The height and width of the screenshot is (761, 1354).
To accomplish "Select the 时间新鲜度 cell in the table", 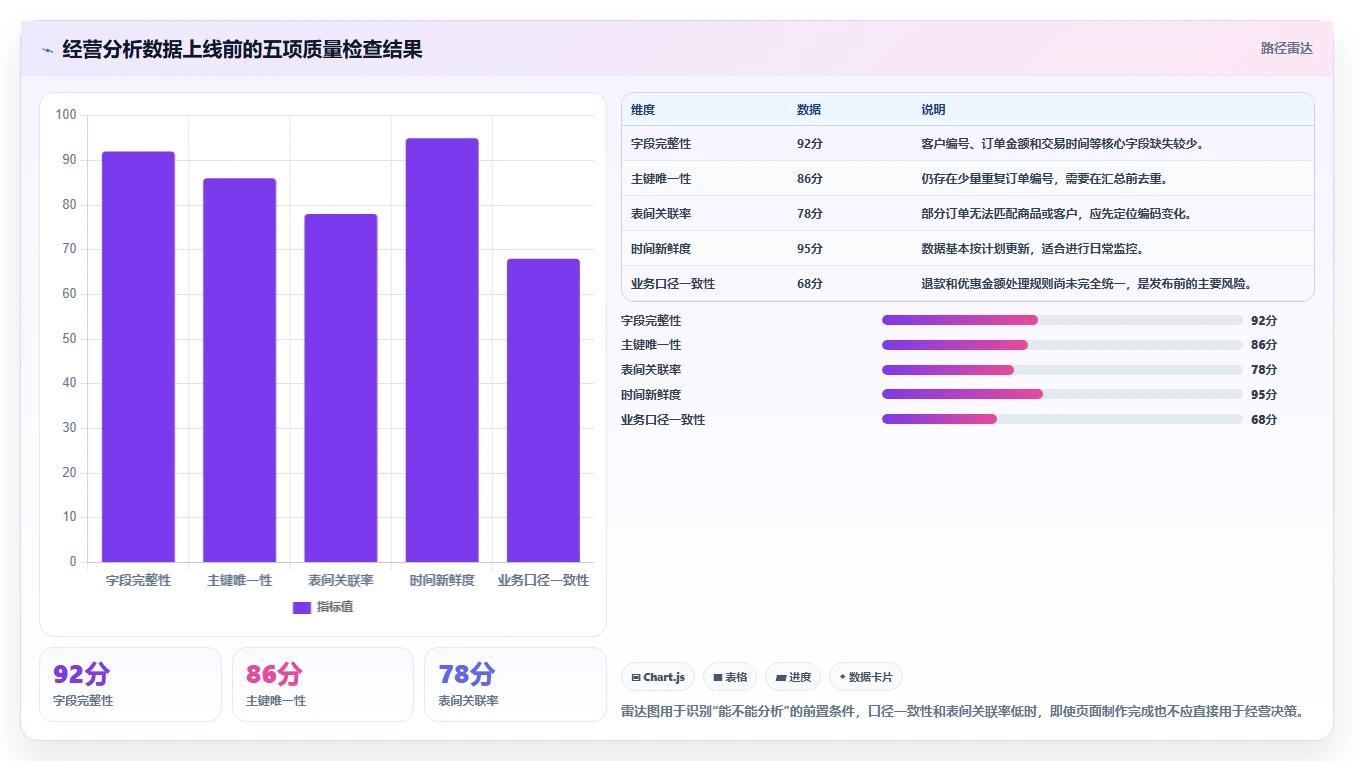I will click(661, 249).
